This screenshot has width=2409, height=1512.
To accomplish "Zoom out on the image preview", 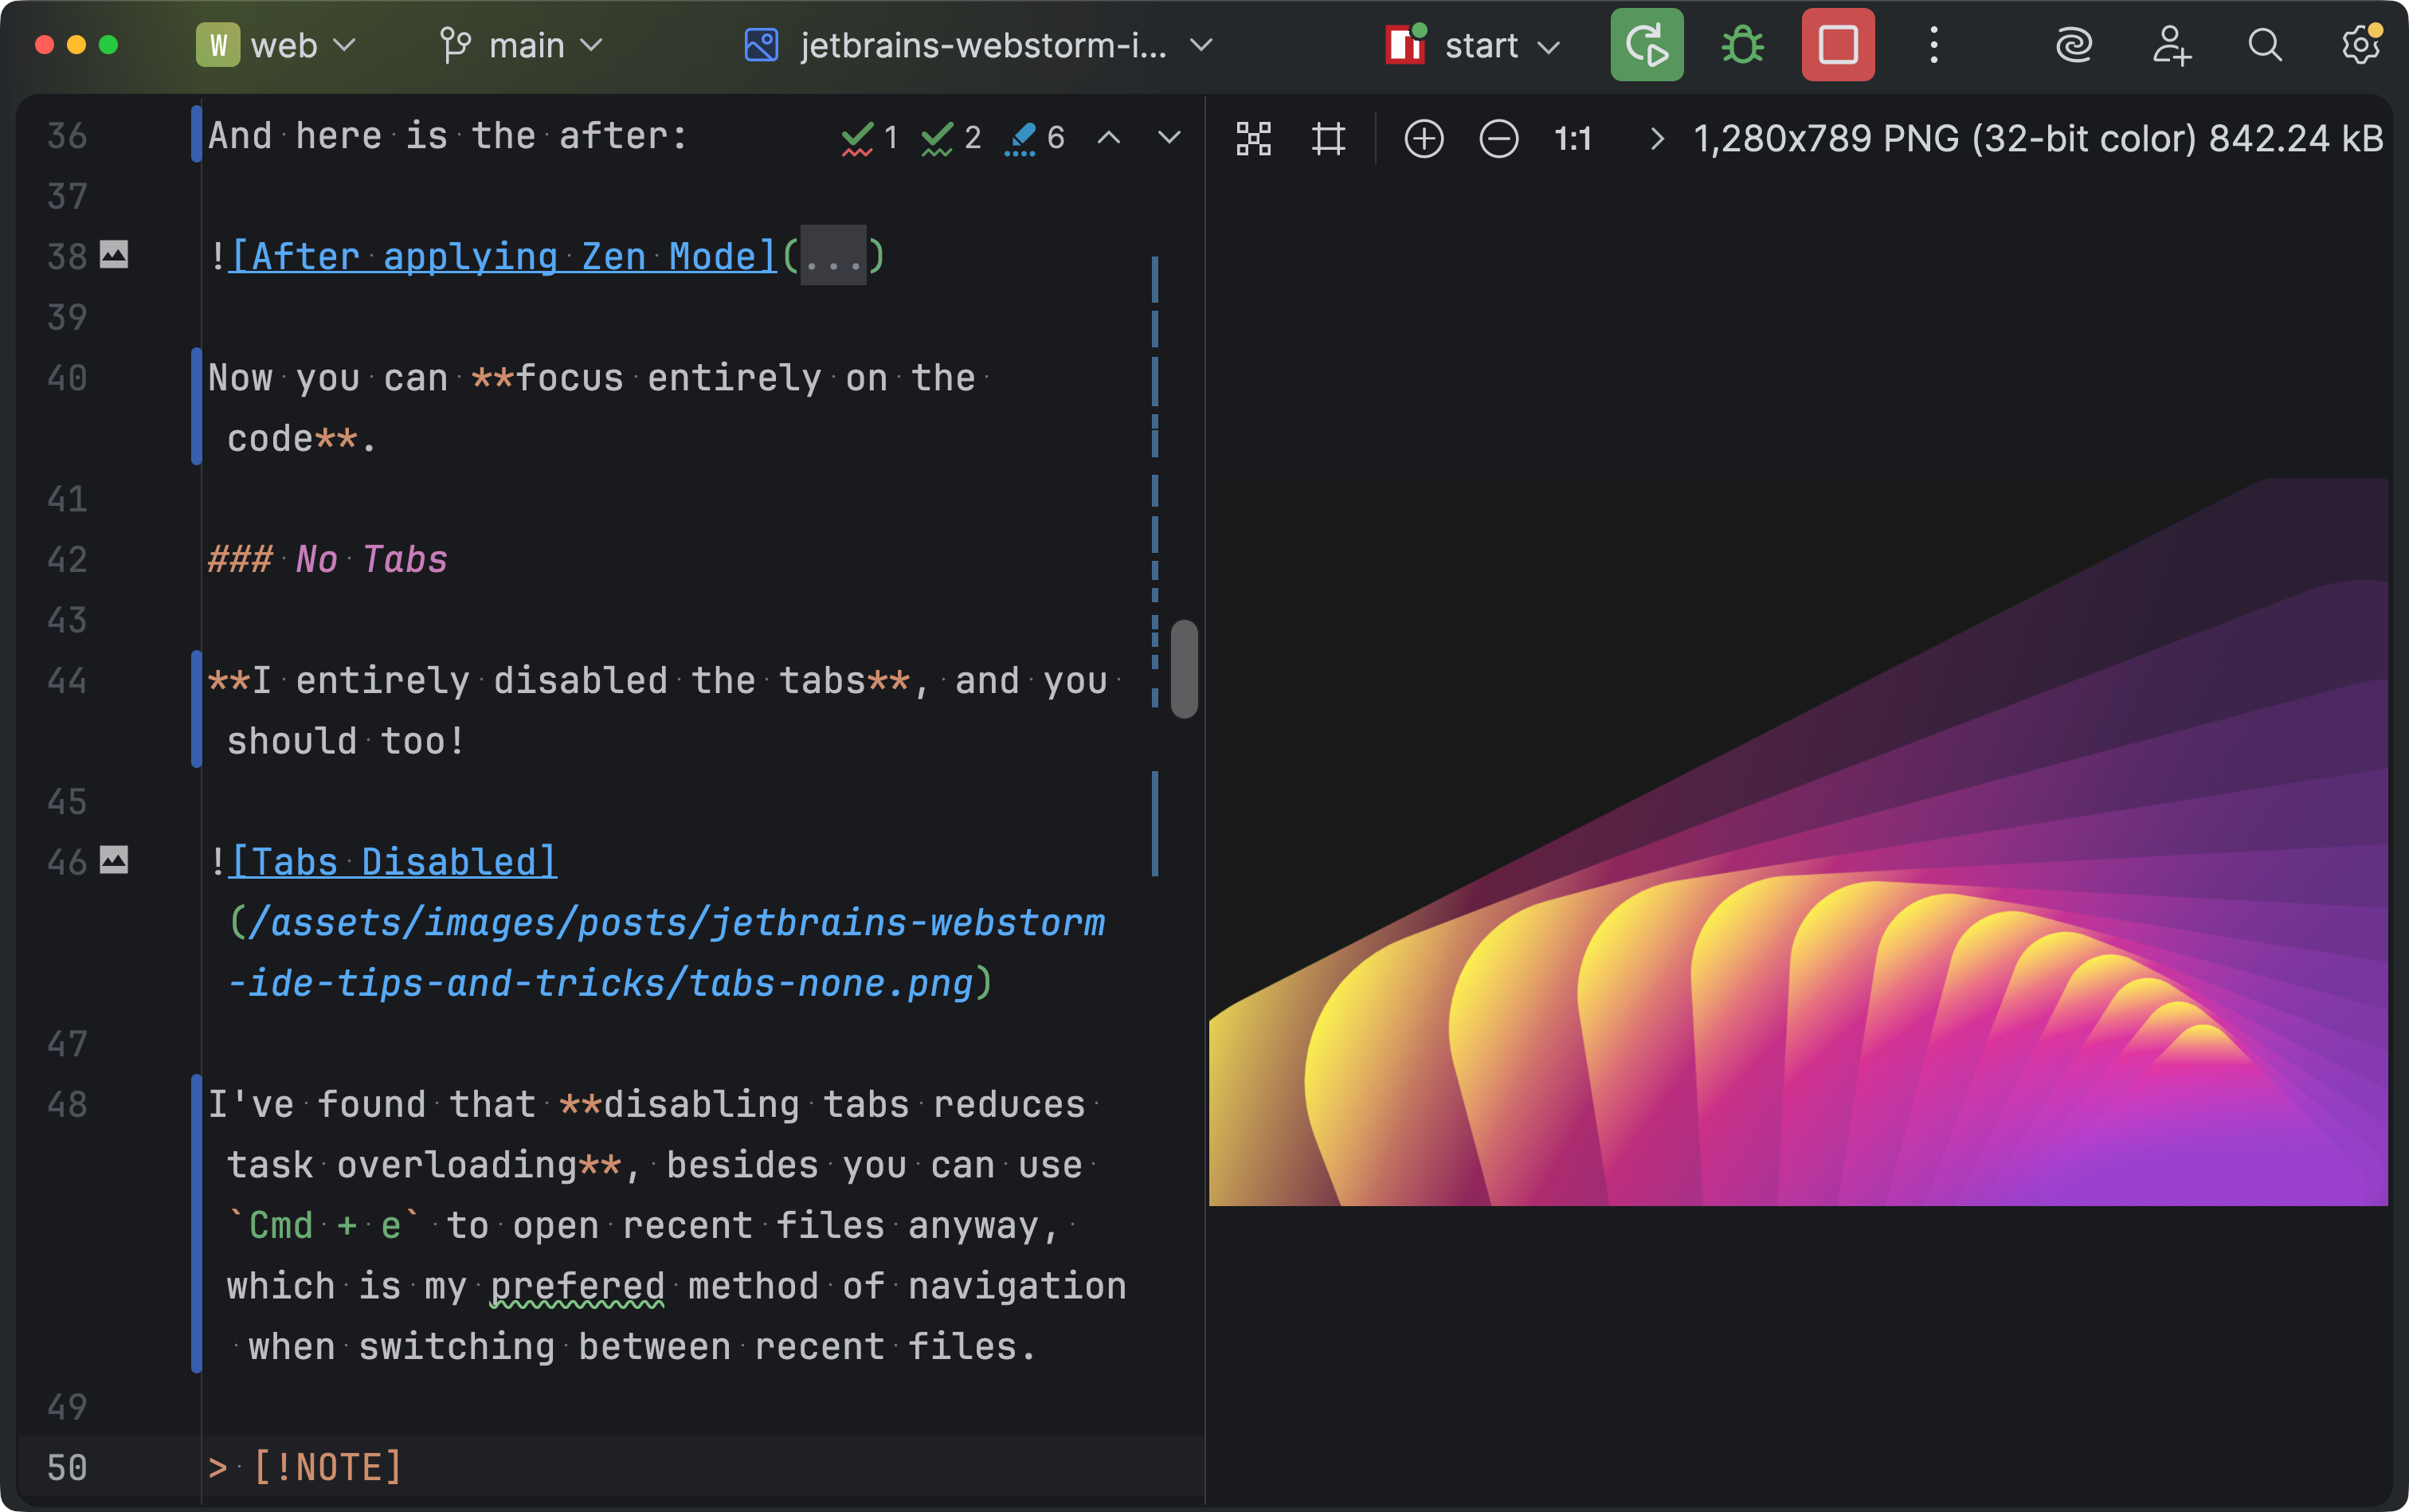I will (1498, 138).
